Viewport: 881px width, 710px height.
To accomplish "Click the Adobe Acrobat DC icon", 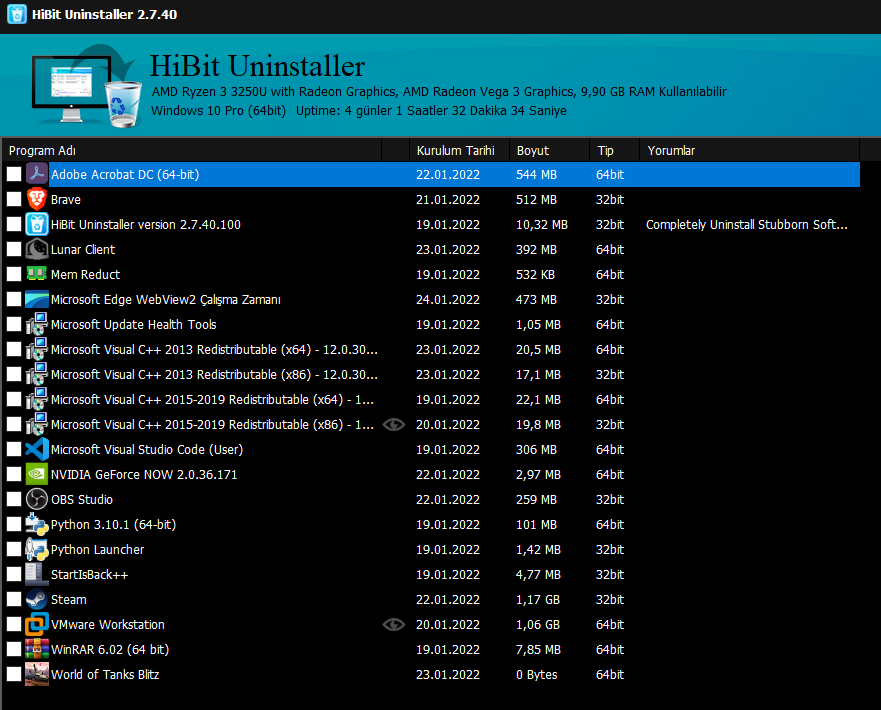I will pyautogui.click(x=37, y=174).
